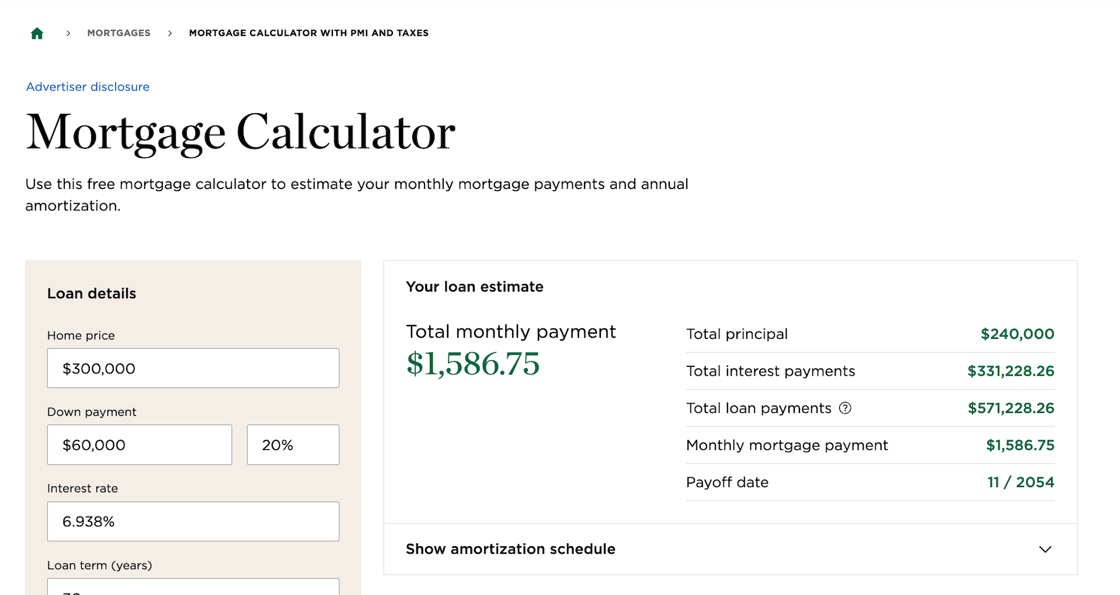Click the Total principal value $240,000

tap(1017, 334)
